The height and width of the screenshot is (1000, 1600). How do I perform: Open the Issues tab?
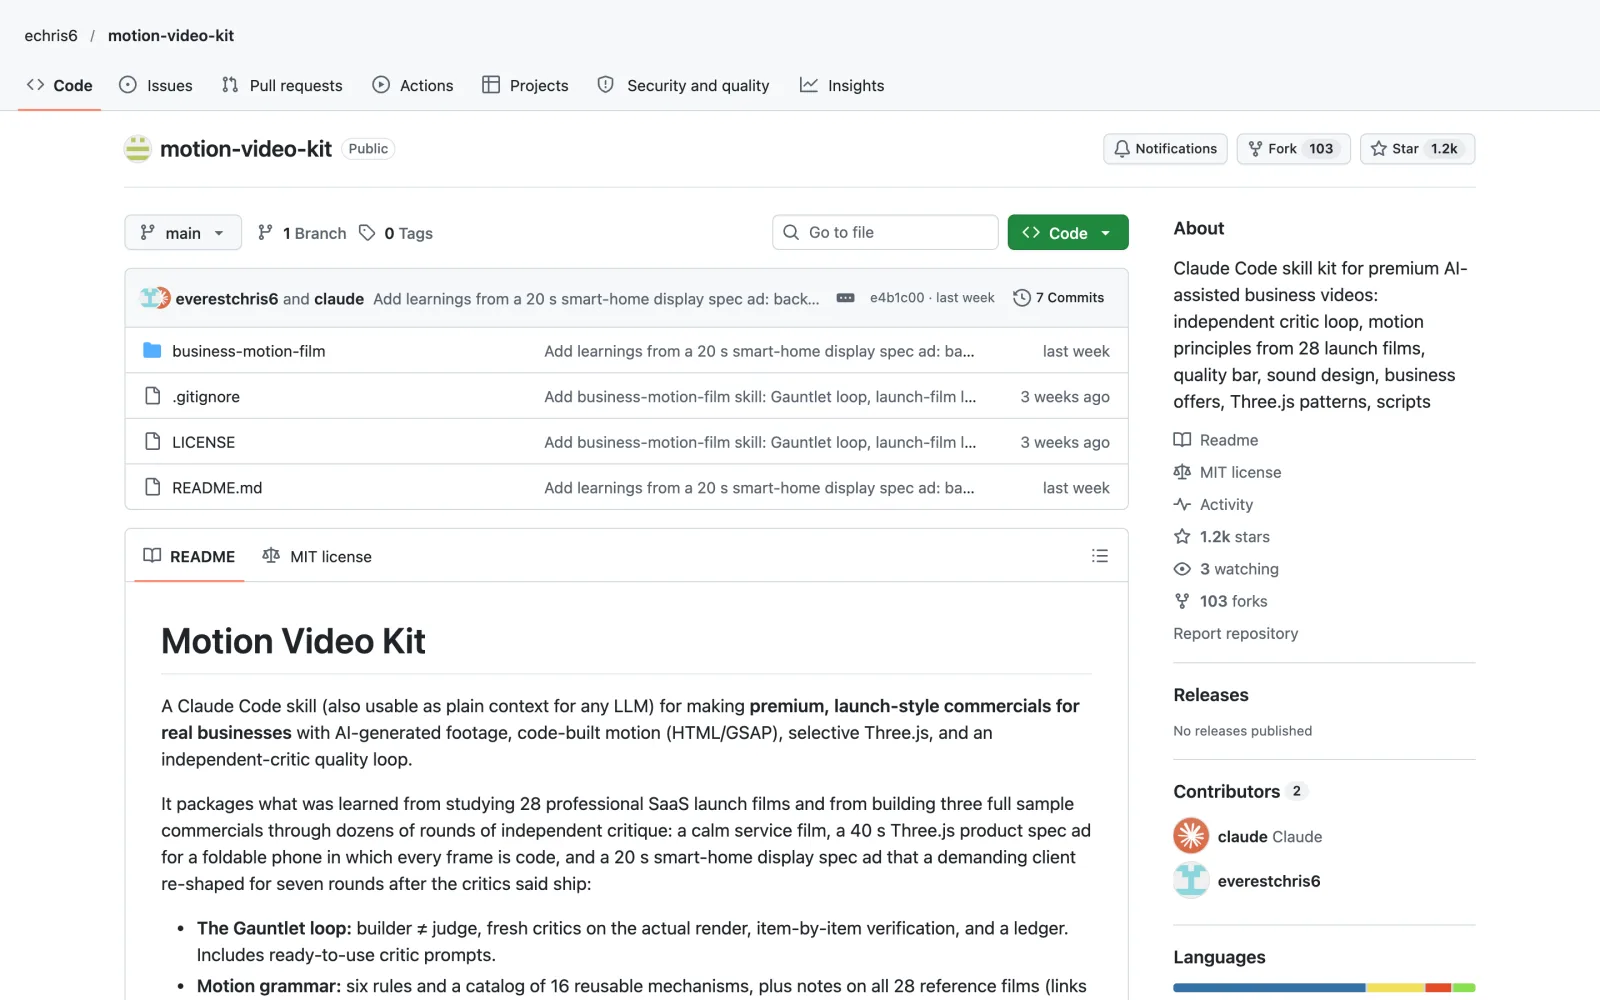(155, 85)
